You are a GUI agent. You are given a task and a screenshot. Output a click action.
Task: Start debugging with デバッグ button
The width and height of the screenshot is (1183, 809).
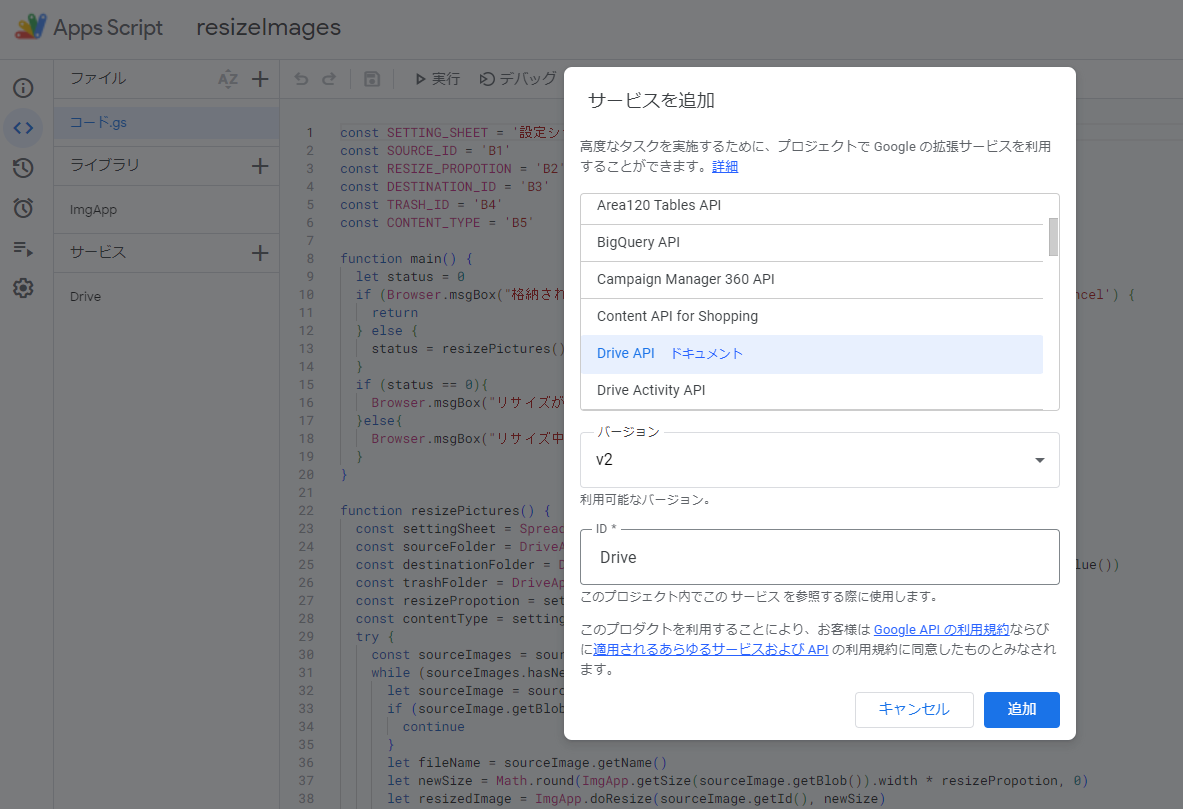point(518,78)
